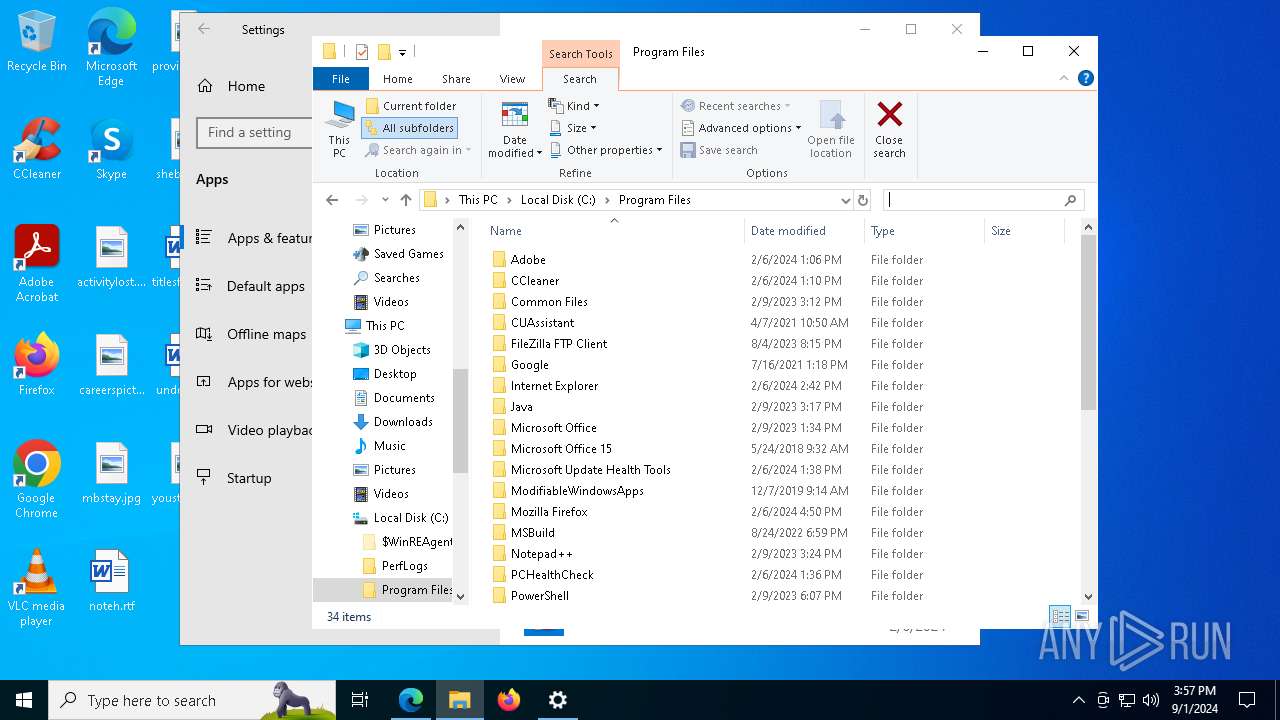
Task: Click the Find a setting field
Action: point(255,132)
